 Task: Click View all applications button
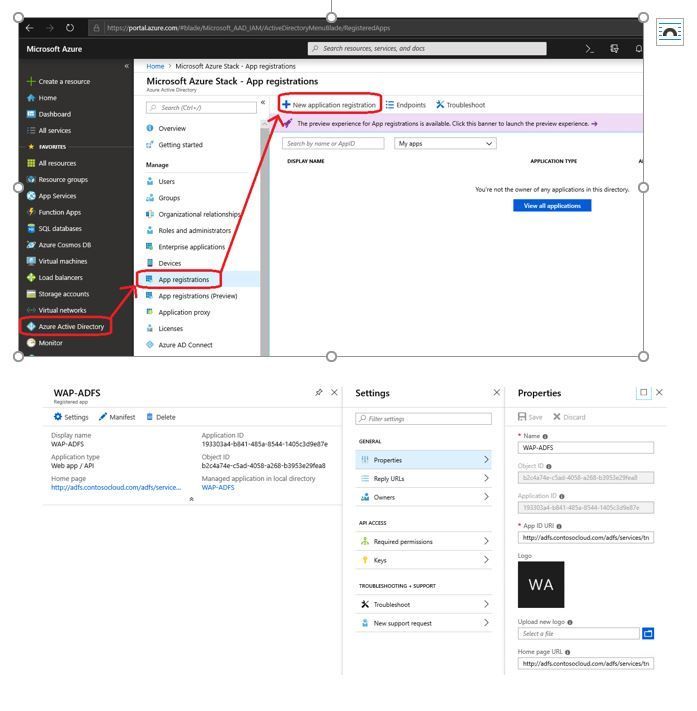(552, 206)
